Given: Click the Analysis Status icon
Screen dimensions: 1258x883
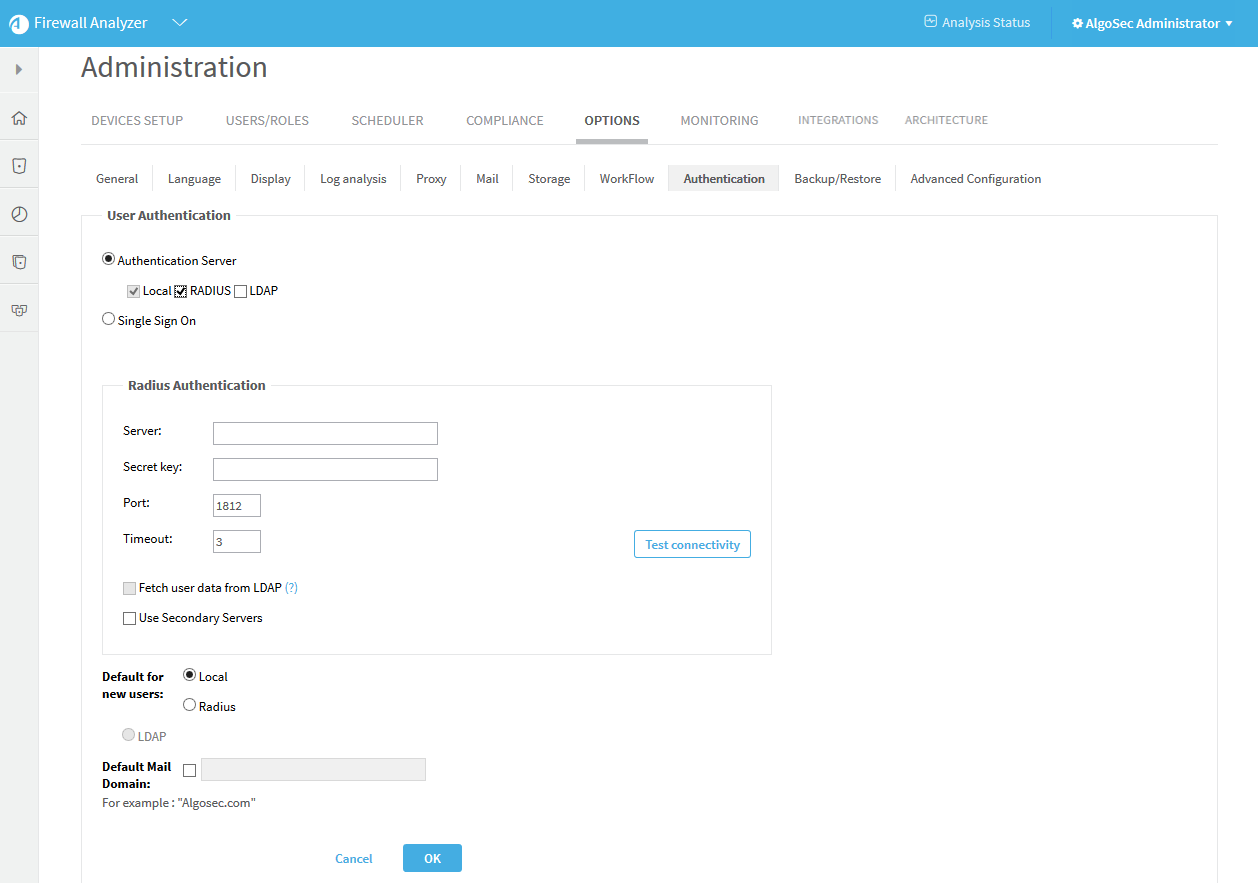Looking at the screenshot, I should [930, 22].
